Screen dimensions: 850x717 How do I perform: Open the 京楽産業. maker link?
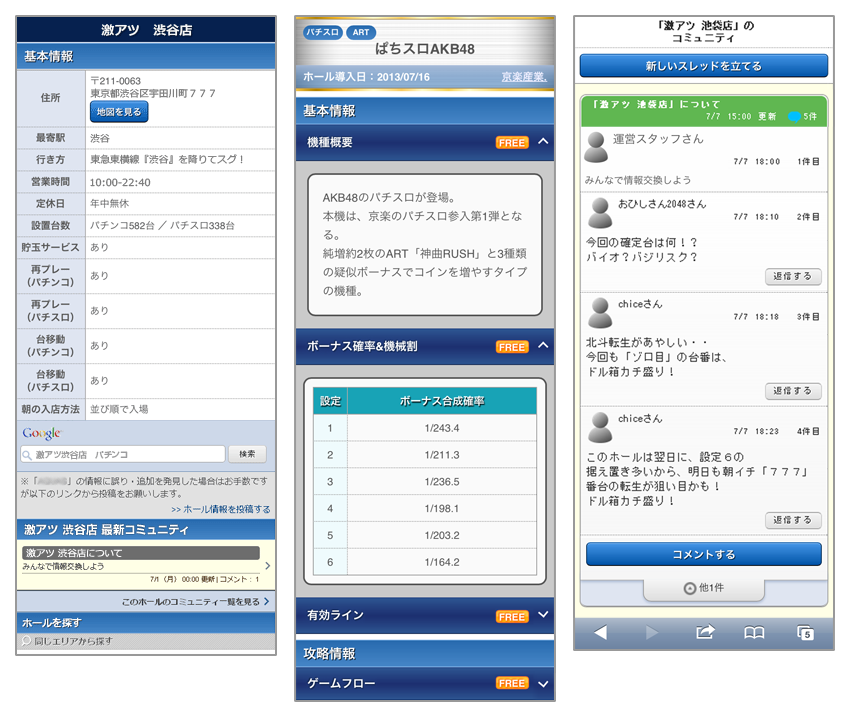(x=524, y=77)
